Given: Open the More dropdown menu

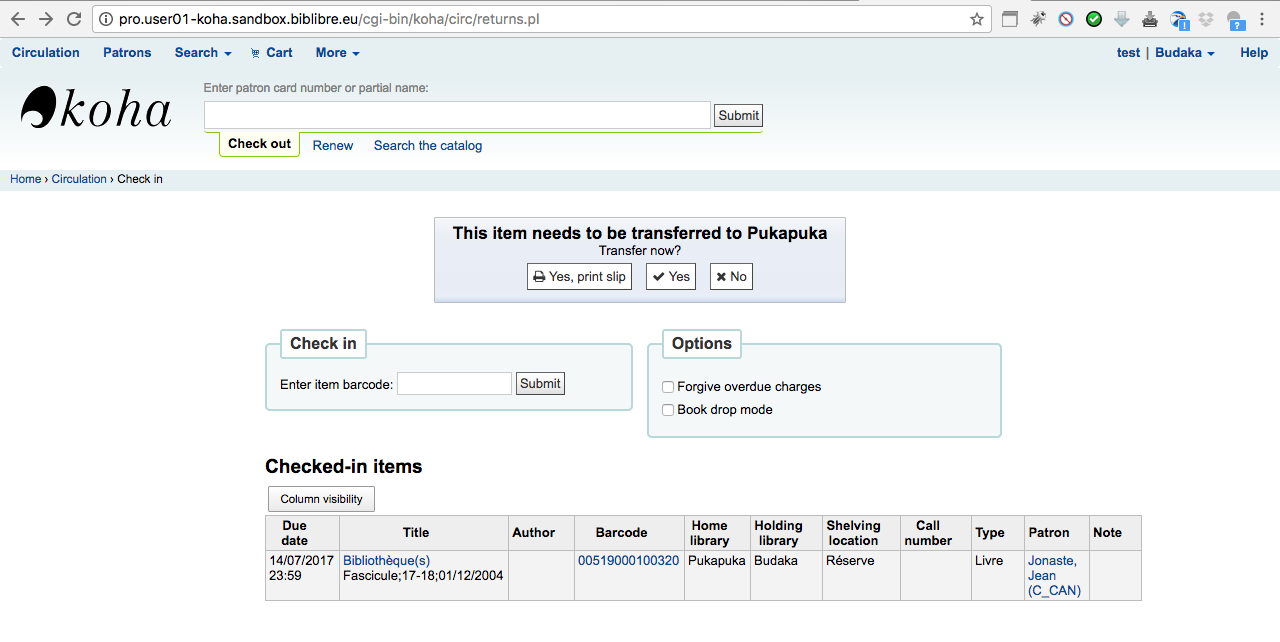Looking at the screenshot, I should click(337, 53).
